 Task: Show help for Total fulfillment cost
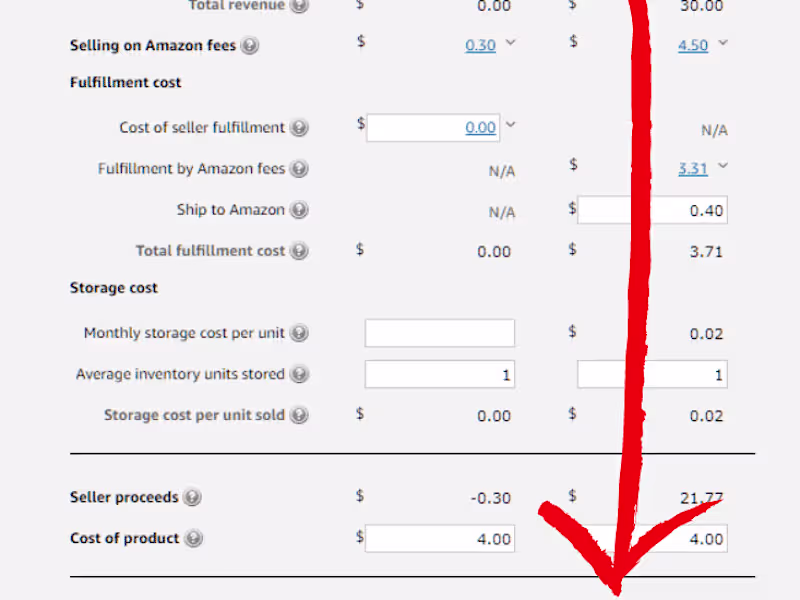[299, 251]
